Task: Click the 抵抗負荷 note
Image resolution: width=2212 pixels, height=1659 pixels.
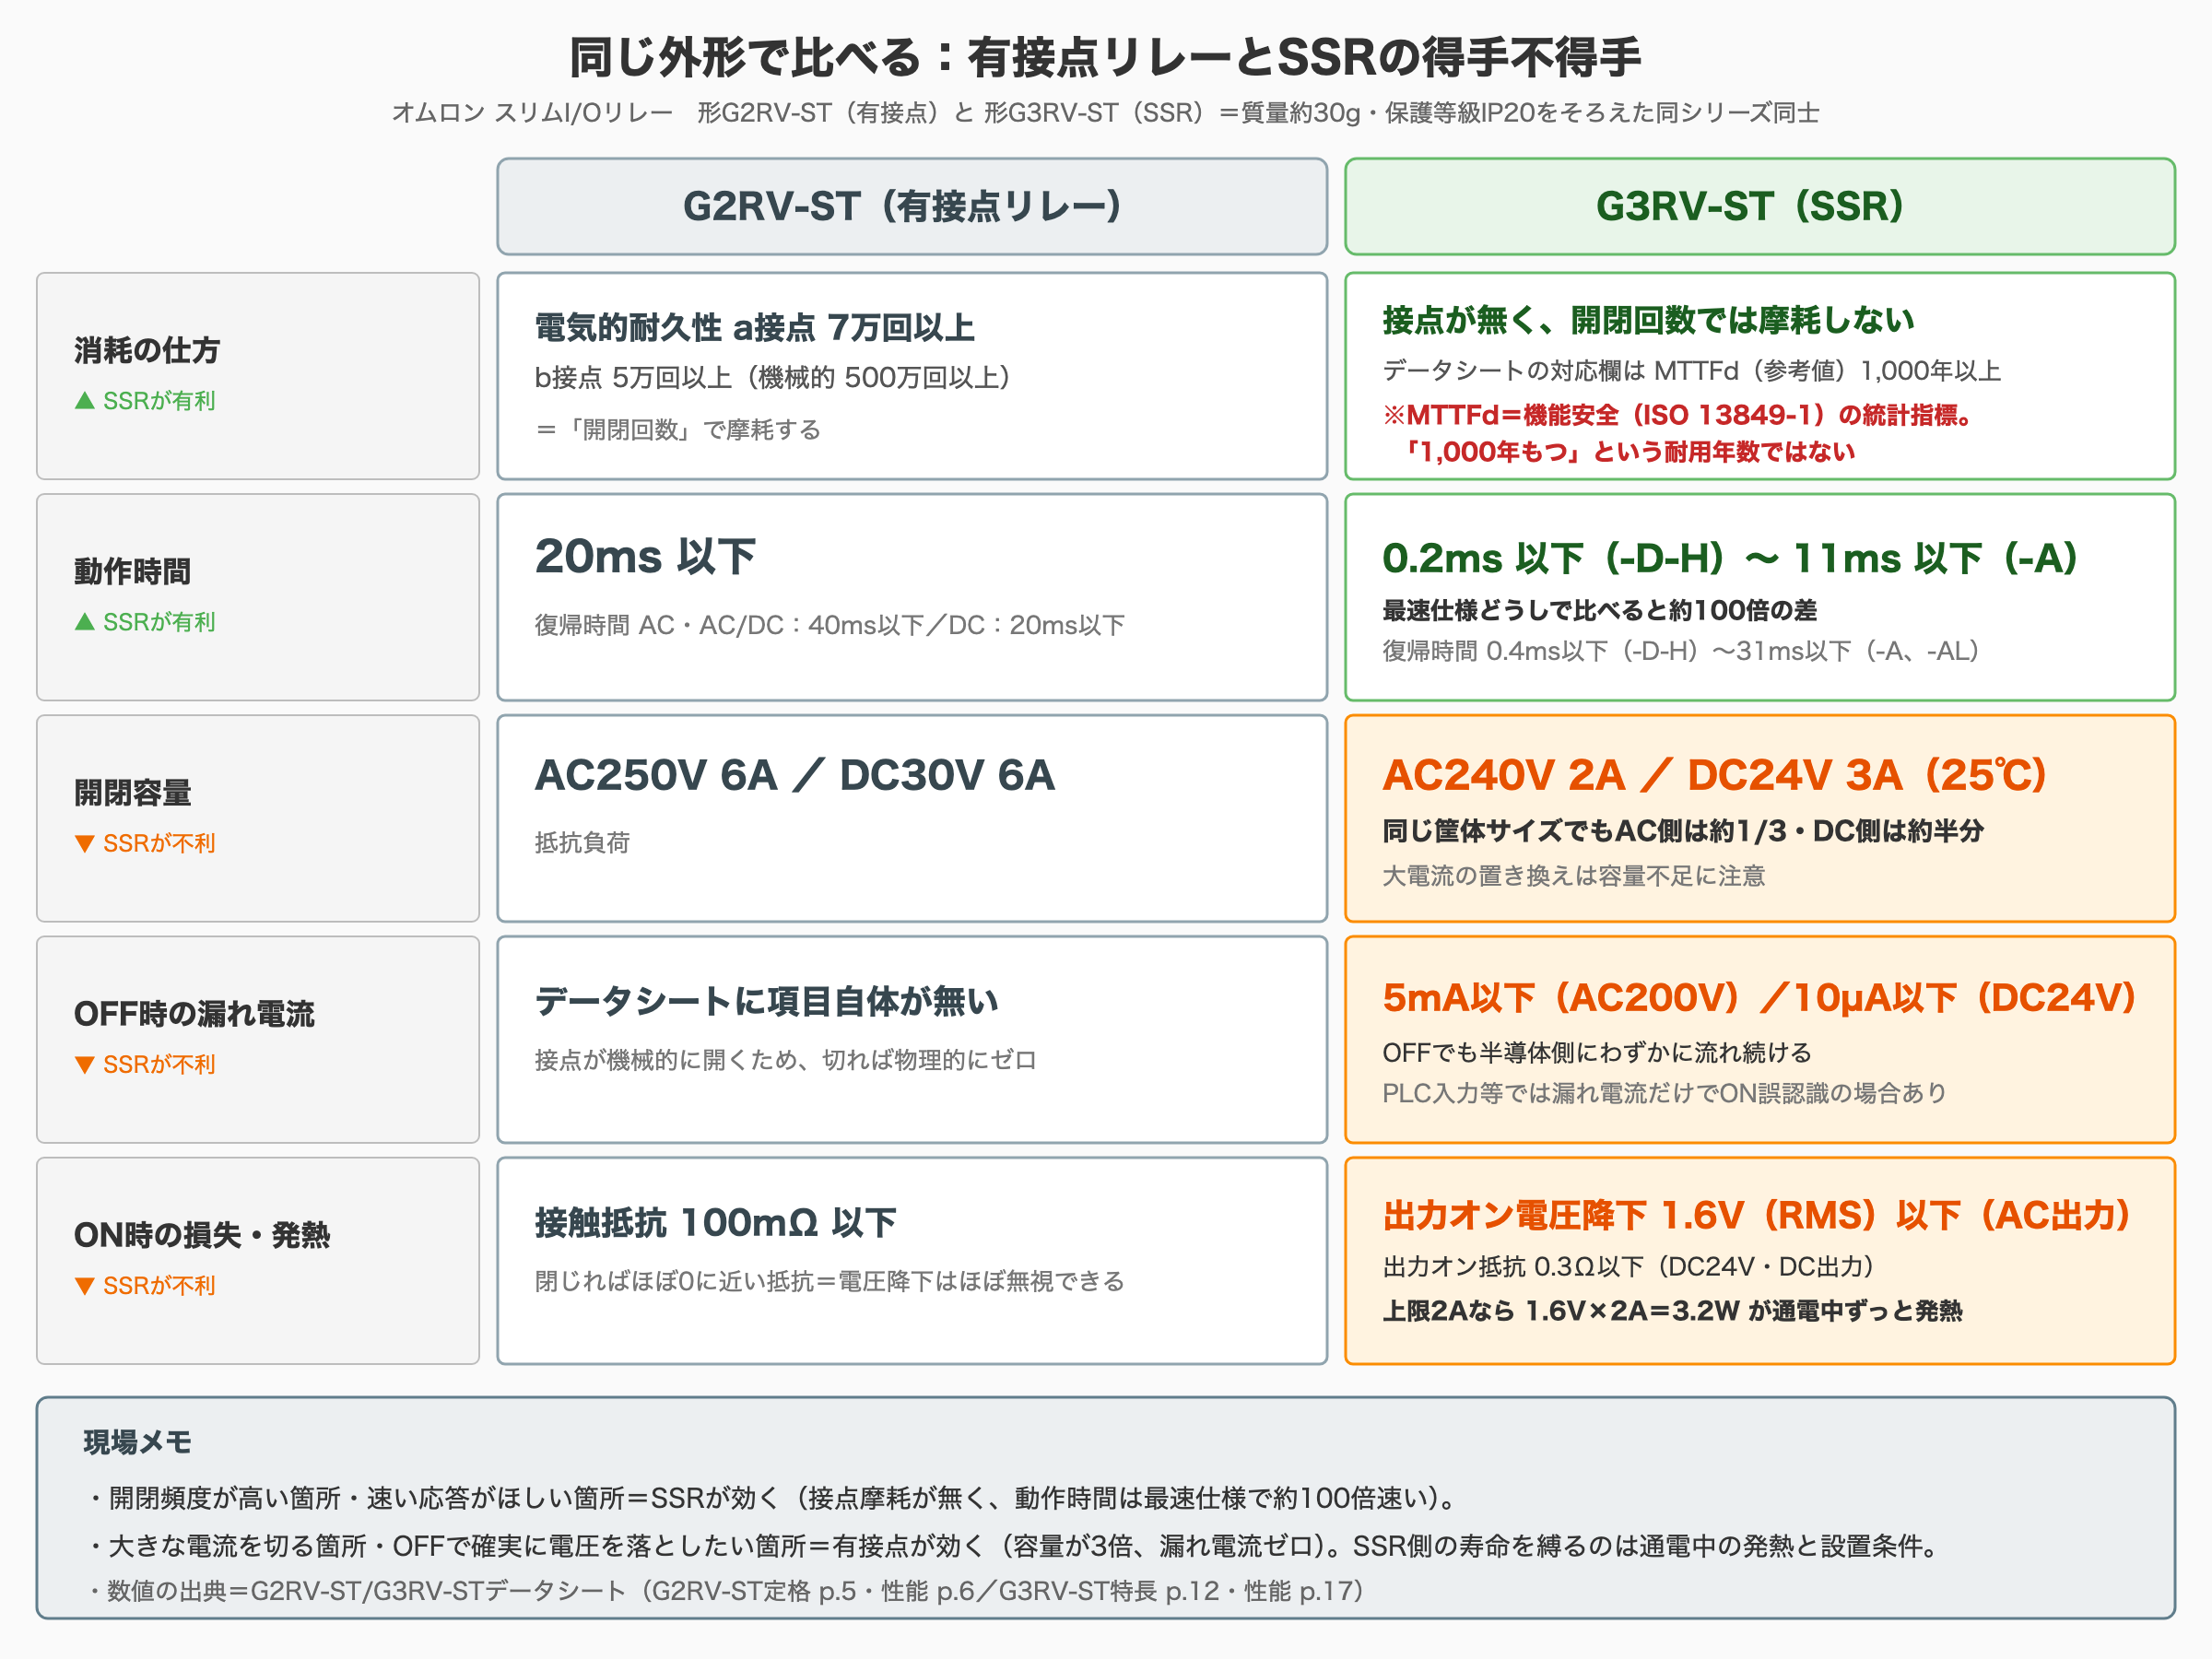Action: [582, 843]
